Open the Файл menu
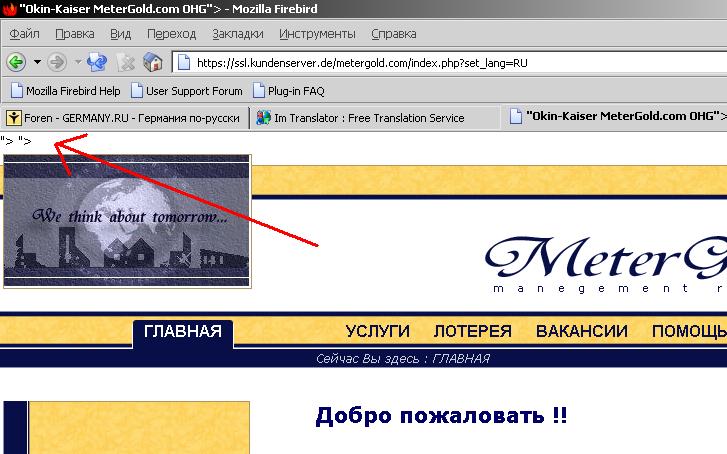 pyautogui.click(x=24, y=34)
